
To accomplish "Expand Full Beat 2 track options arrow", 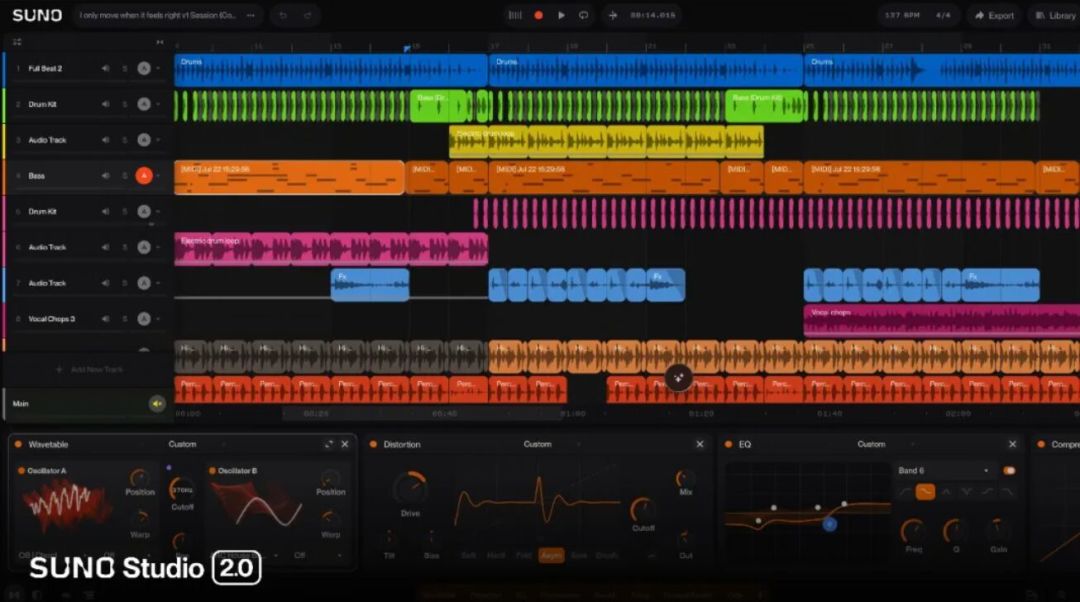I will point(158,68).
